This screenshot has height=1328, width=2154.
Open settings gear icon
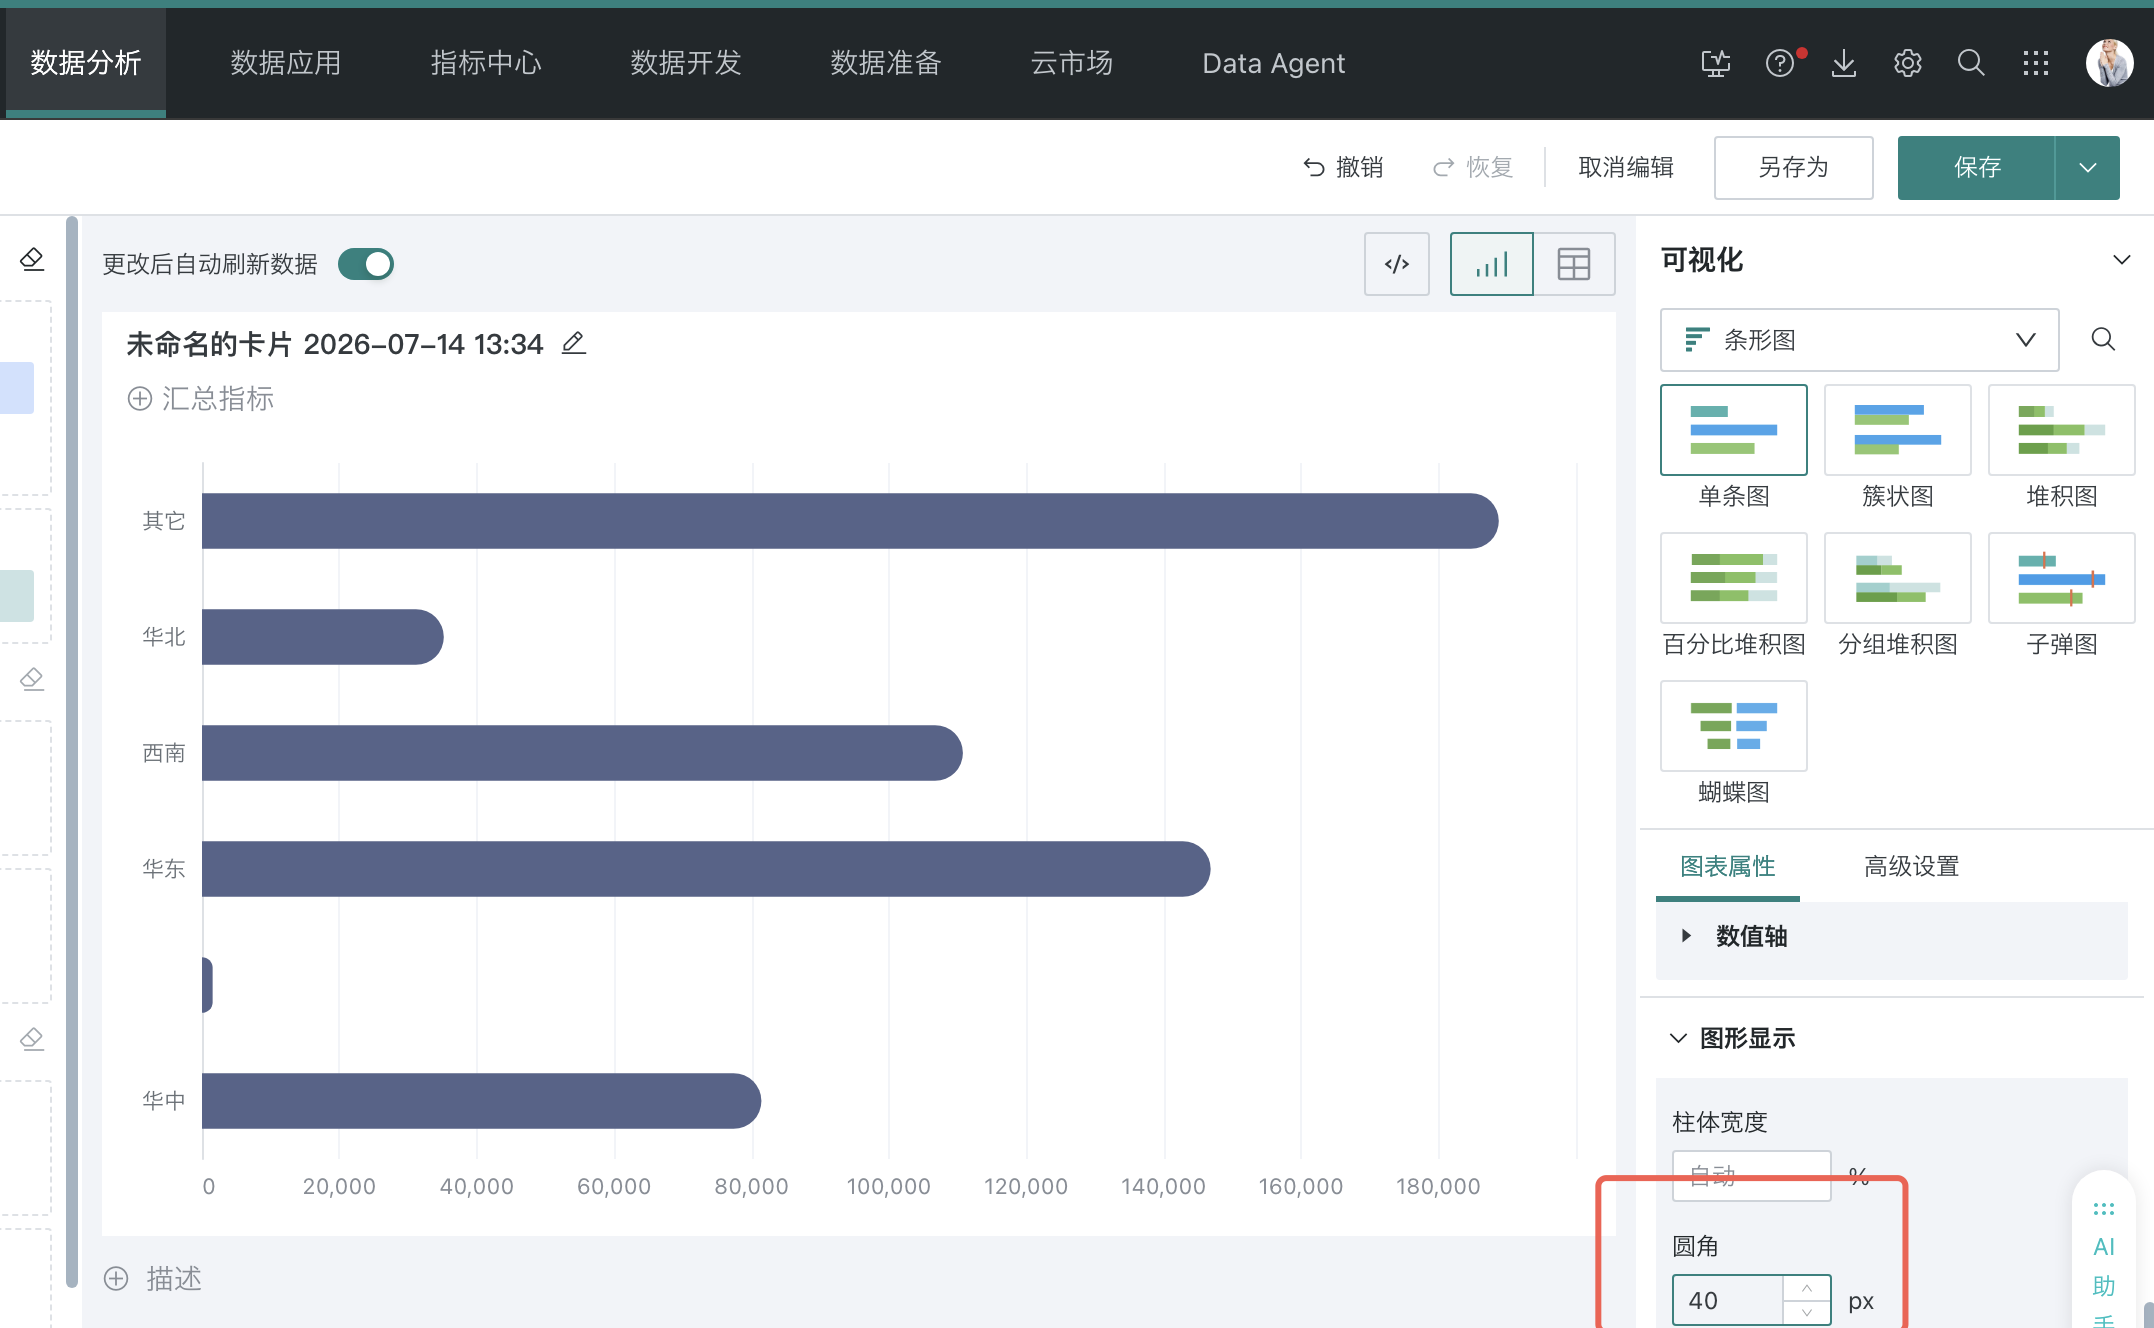(1908, 63)
